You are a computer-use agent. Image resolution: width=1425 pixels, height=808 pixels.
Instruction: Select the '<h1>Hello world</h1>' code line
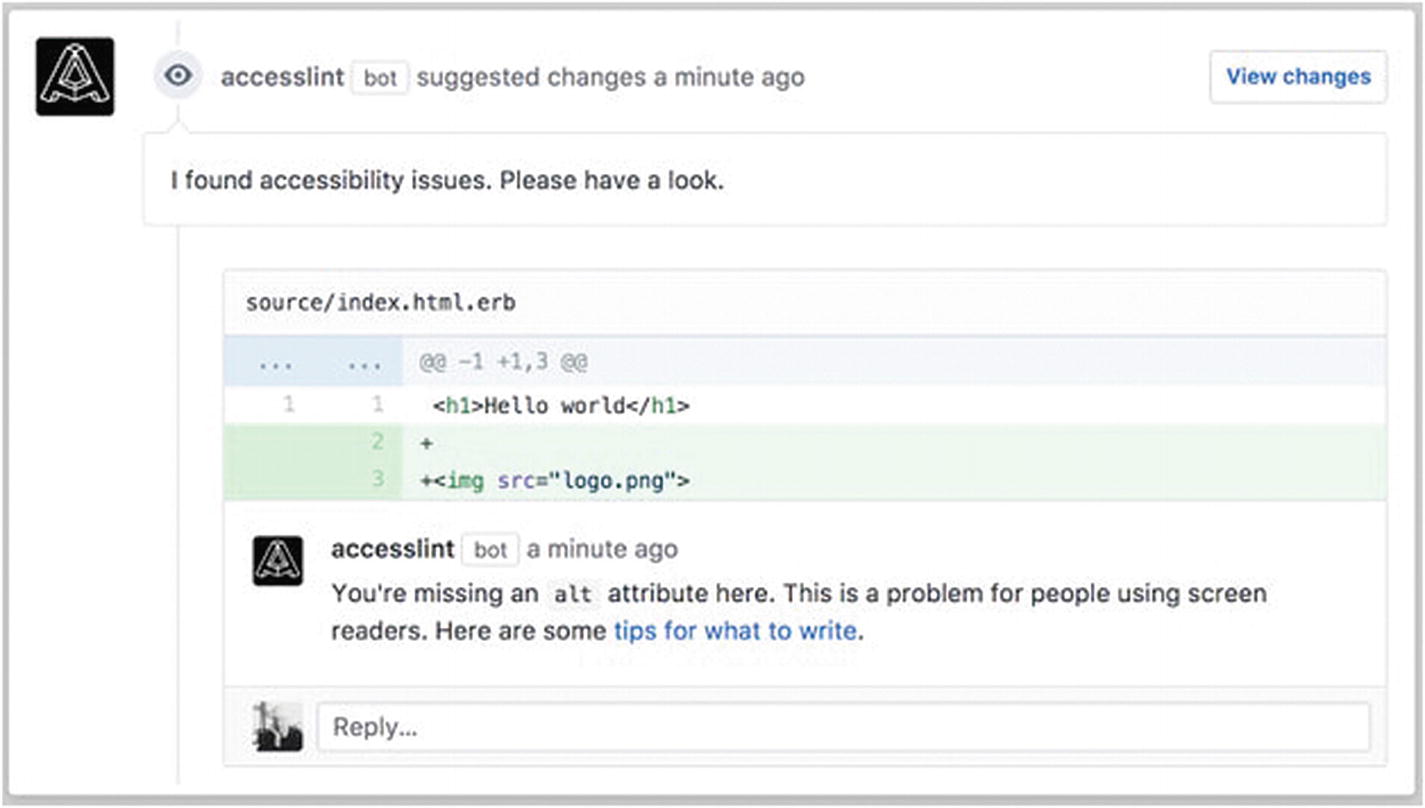562,406
